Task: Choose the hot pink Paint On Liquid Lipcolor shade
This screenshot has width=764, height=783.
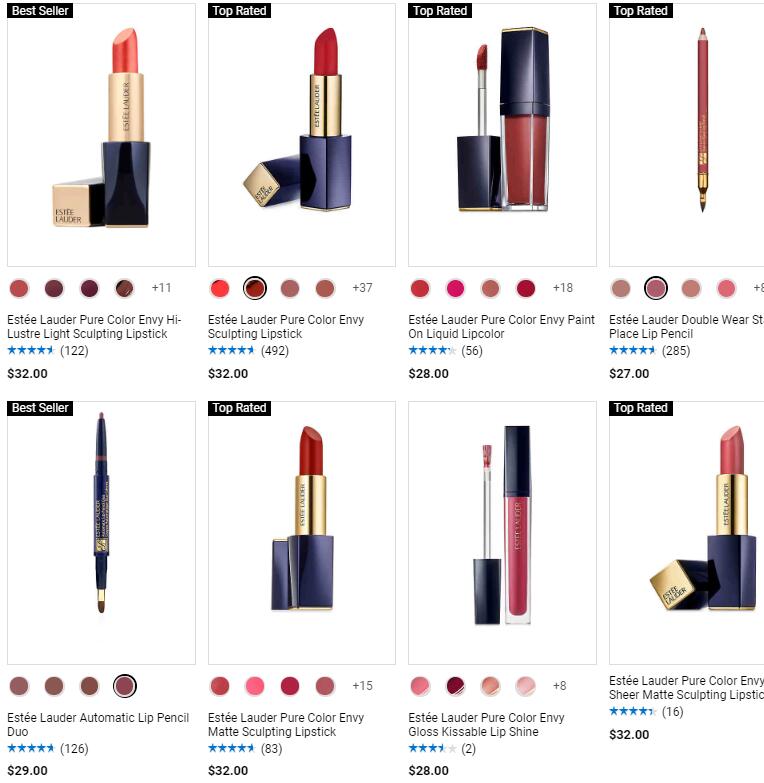Action: 455,288
